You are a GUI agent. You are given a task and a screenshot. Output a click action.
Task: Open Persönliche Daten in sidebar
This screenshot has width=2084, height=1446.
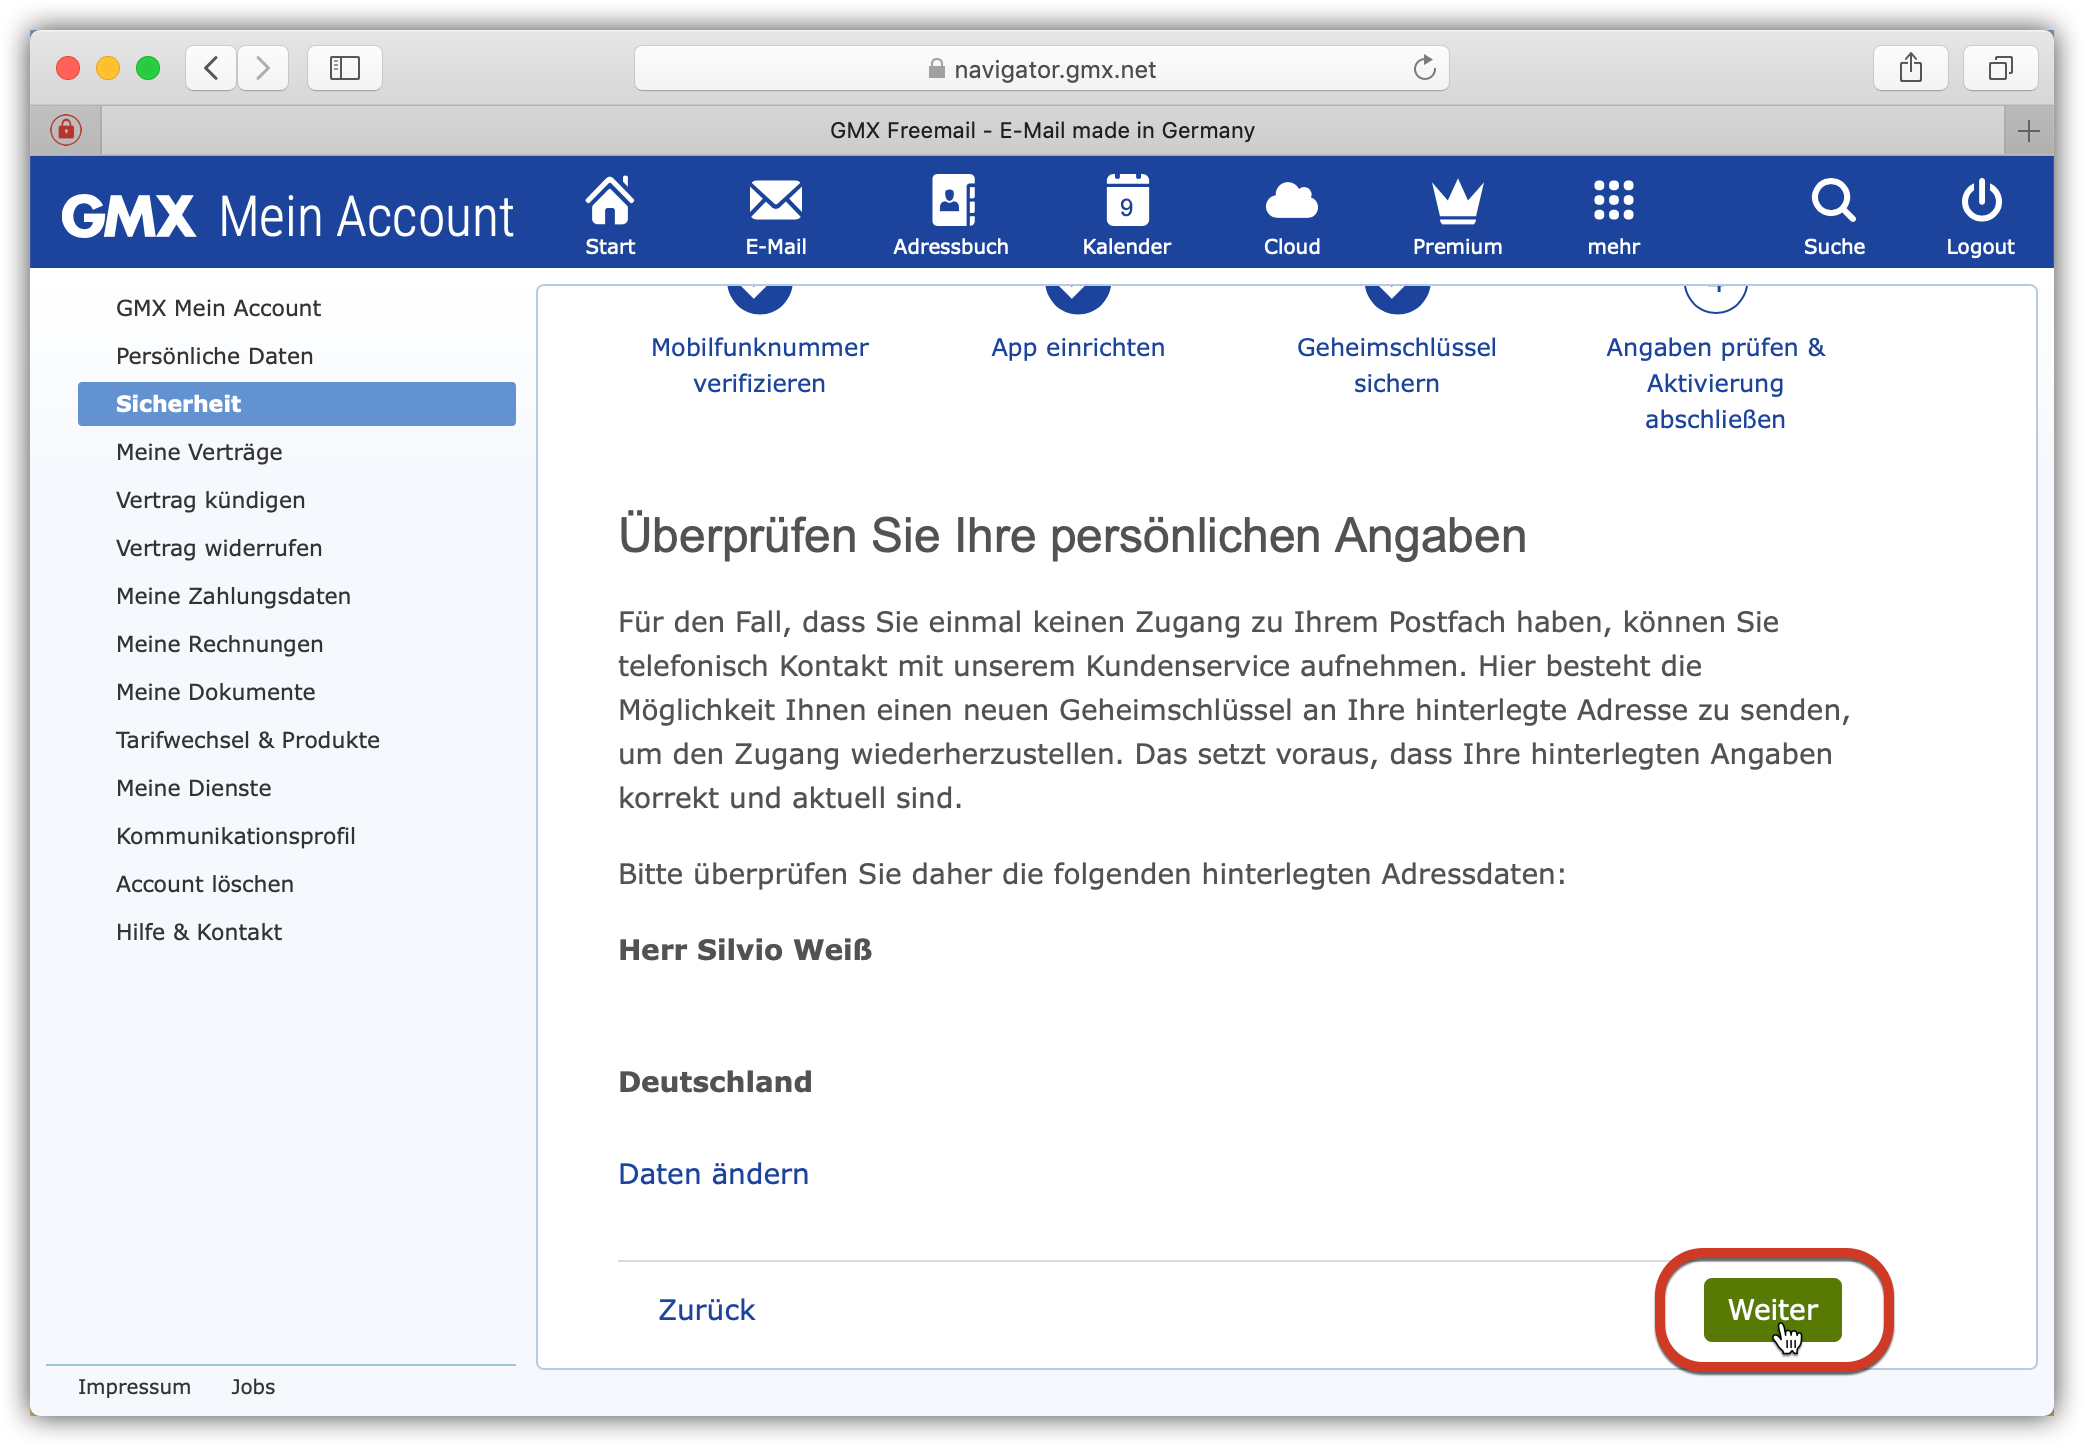click(214, 356)
